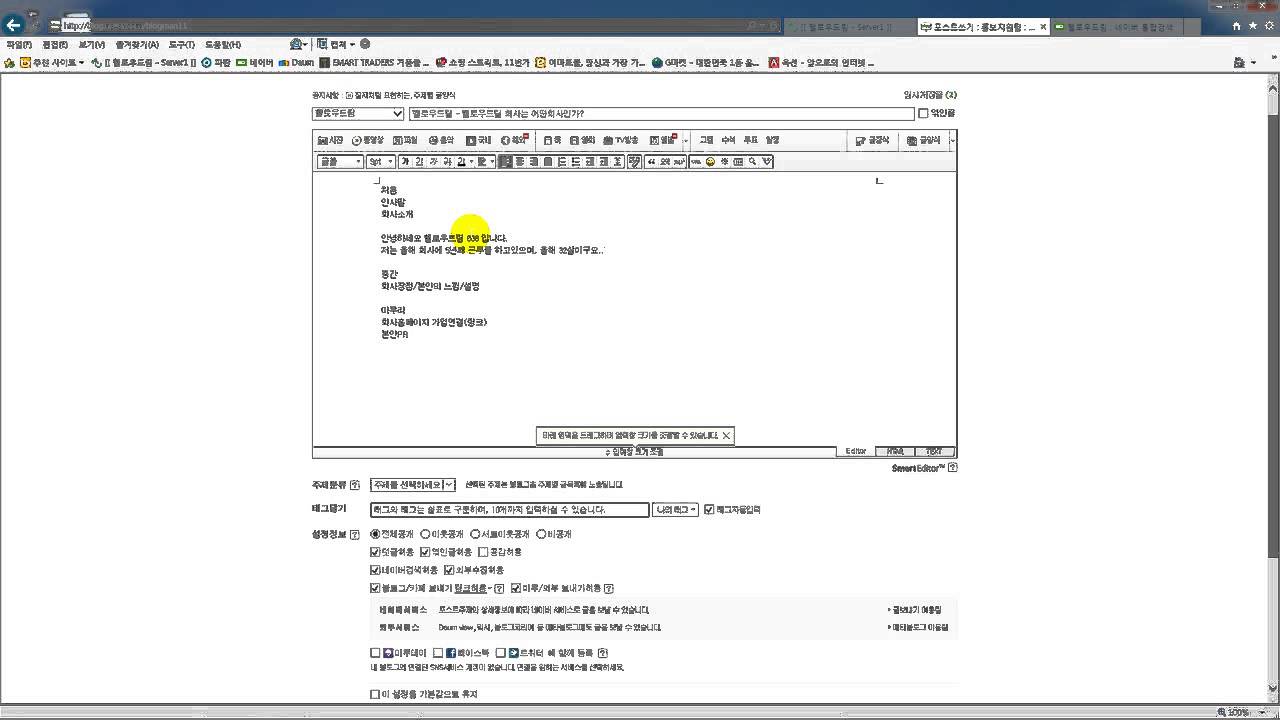Switch to the TEXT editor tab
The width and height of the screenshot is (1280, 720).
click(934, 452)
